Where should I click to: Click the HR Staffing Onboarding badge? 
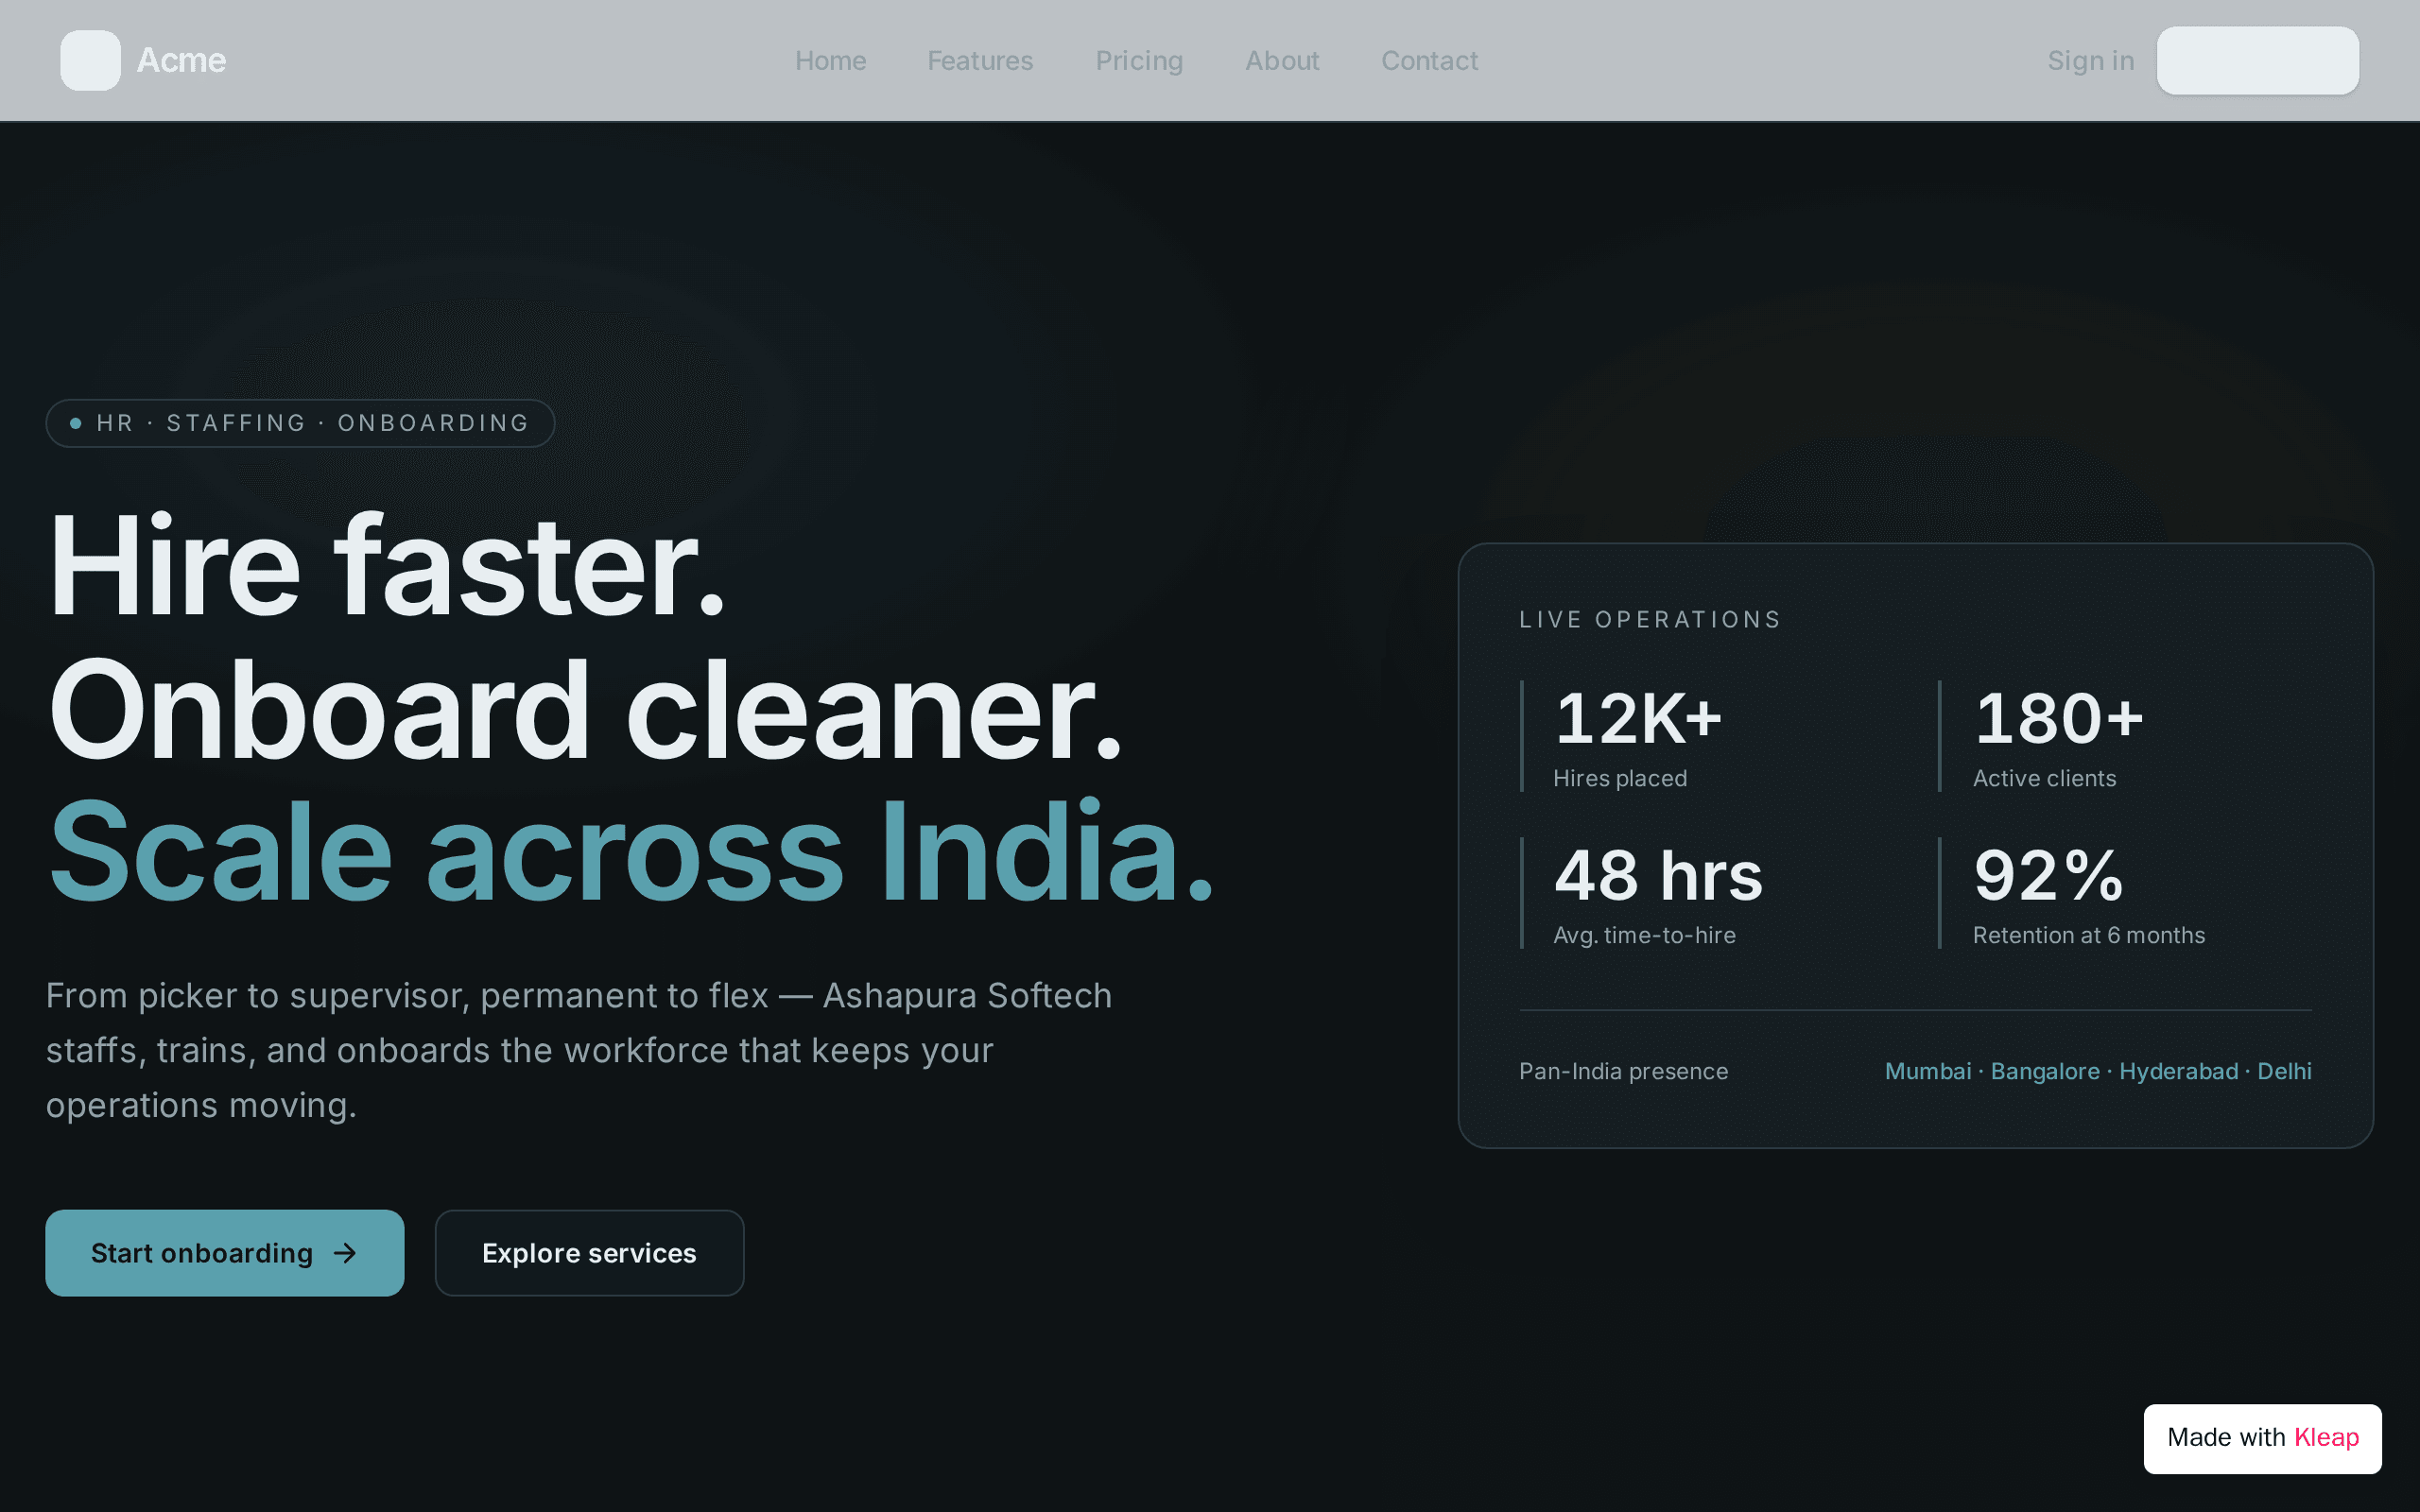pyautogui.click(x=300, y=423)
